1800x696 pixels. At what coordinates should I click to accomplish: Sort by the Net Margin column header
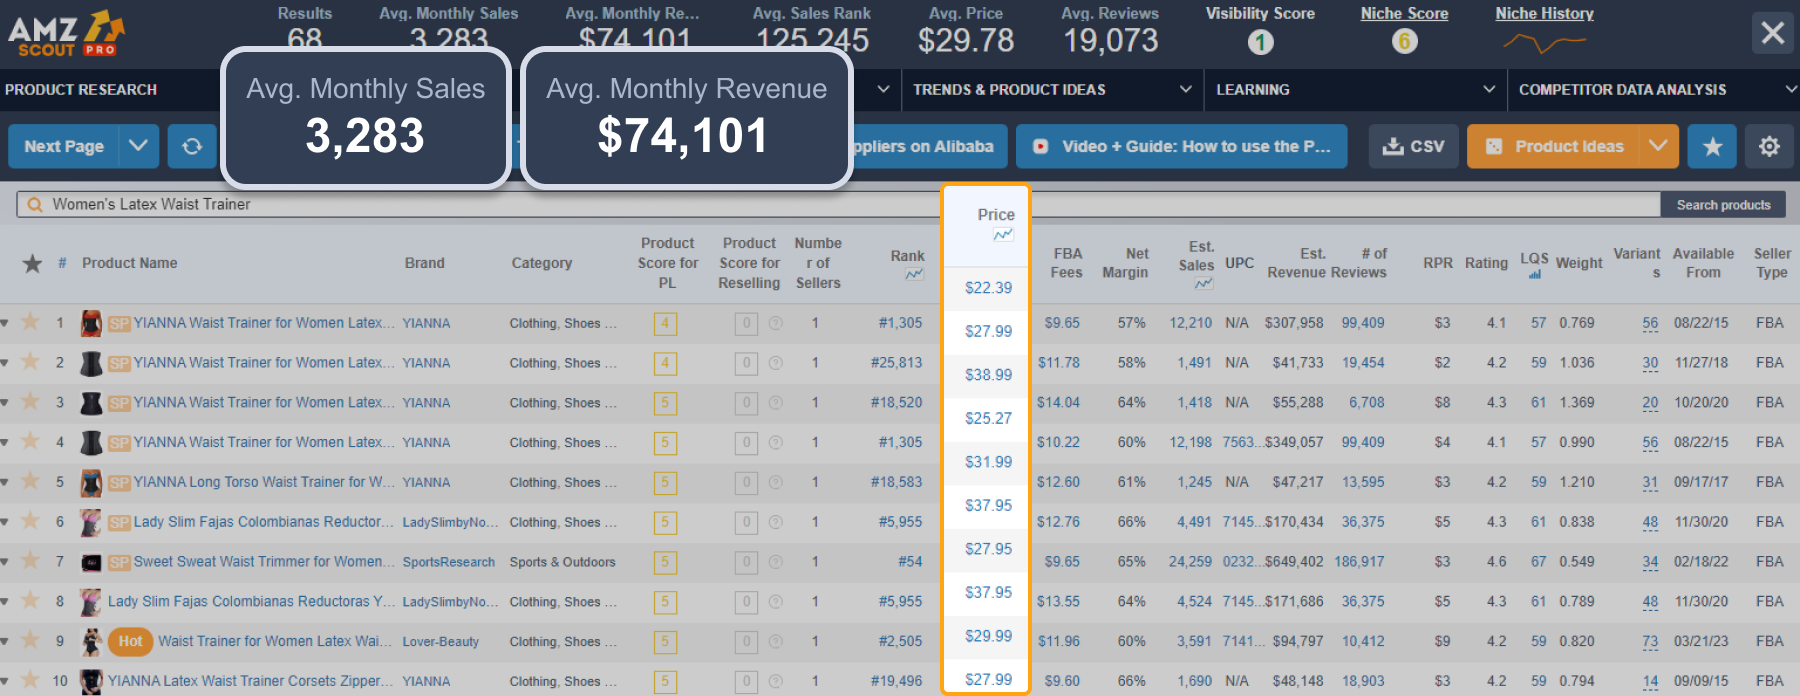[x=1125, y=263]
